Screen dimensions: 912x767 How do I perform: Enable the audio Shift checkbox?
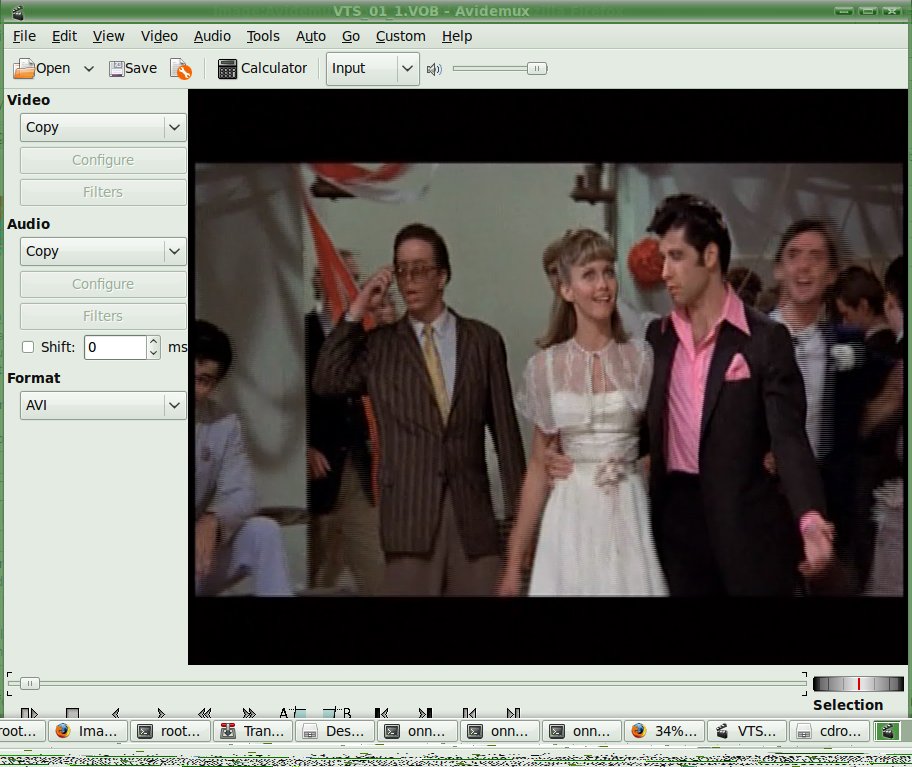tap(28, 347)
